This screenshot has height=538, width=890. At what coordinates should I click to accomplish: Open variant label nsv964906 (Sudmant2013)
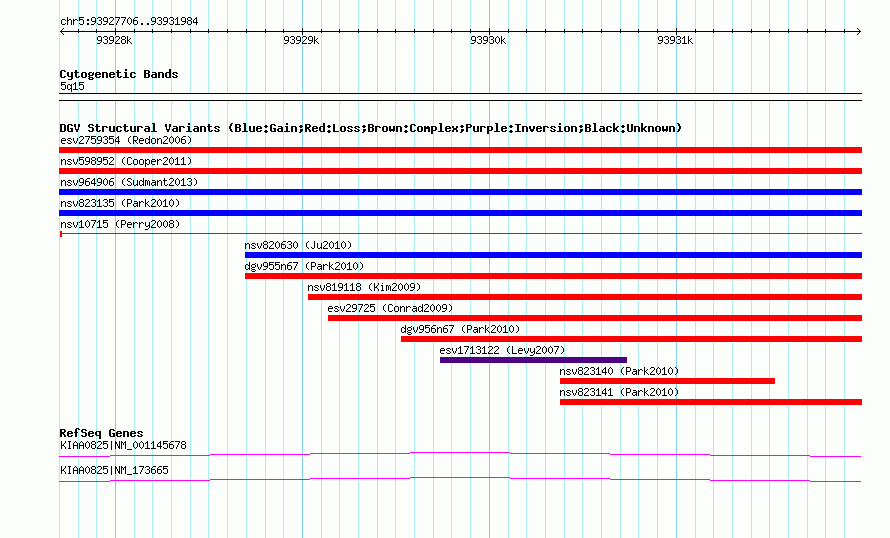click(129, 182)
